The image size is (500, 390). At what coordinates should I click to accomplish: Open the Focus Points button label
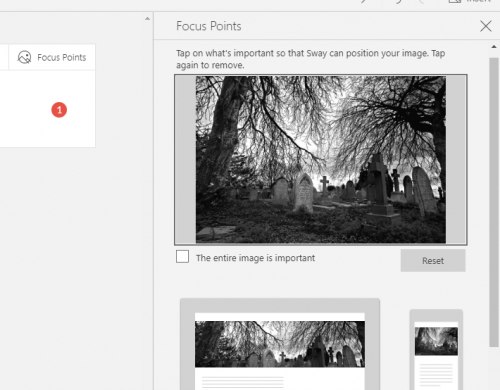pos(62,57)
